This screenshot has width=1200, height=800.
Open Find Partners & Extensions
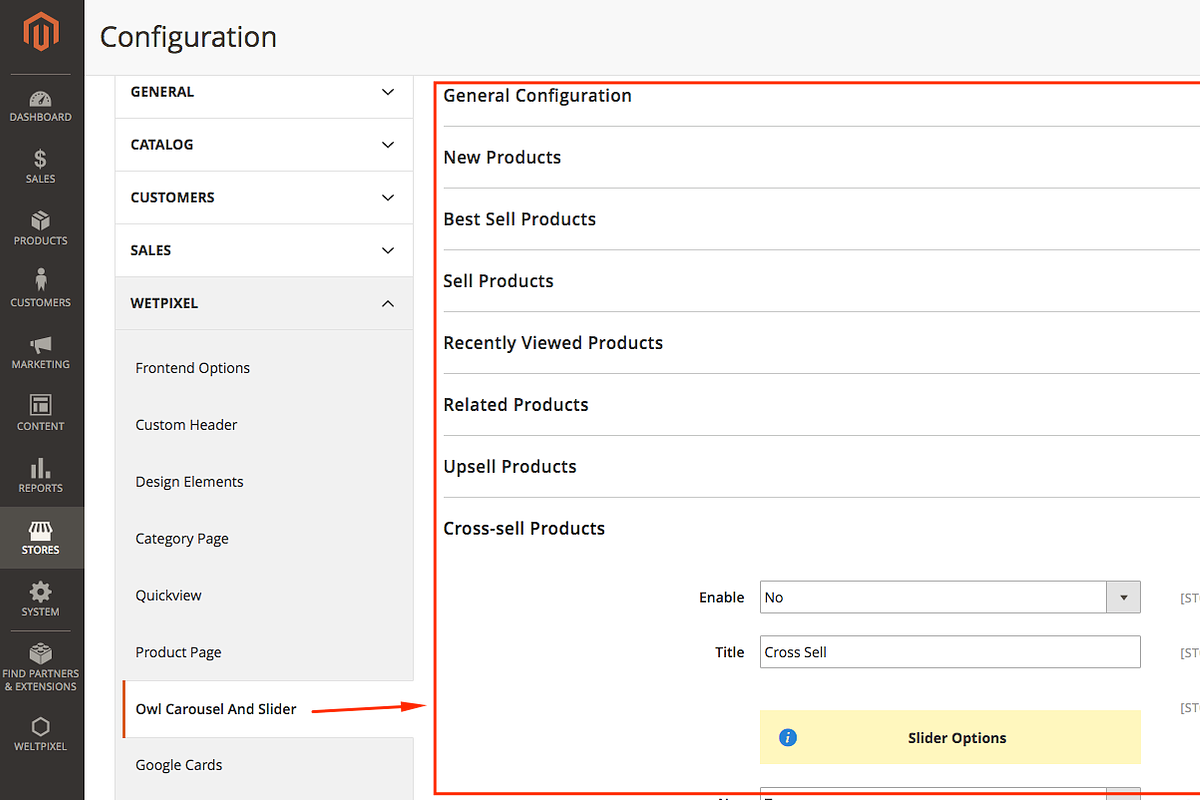41,668
